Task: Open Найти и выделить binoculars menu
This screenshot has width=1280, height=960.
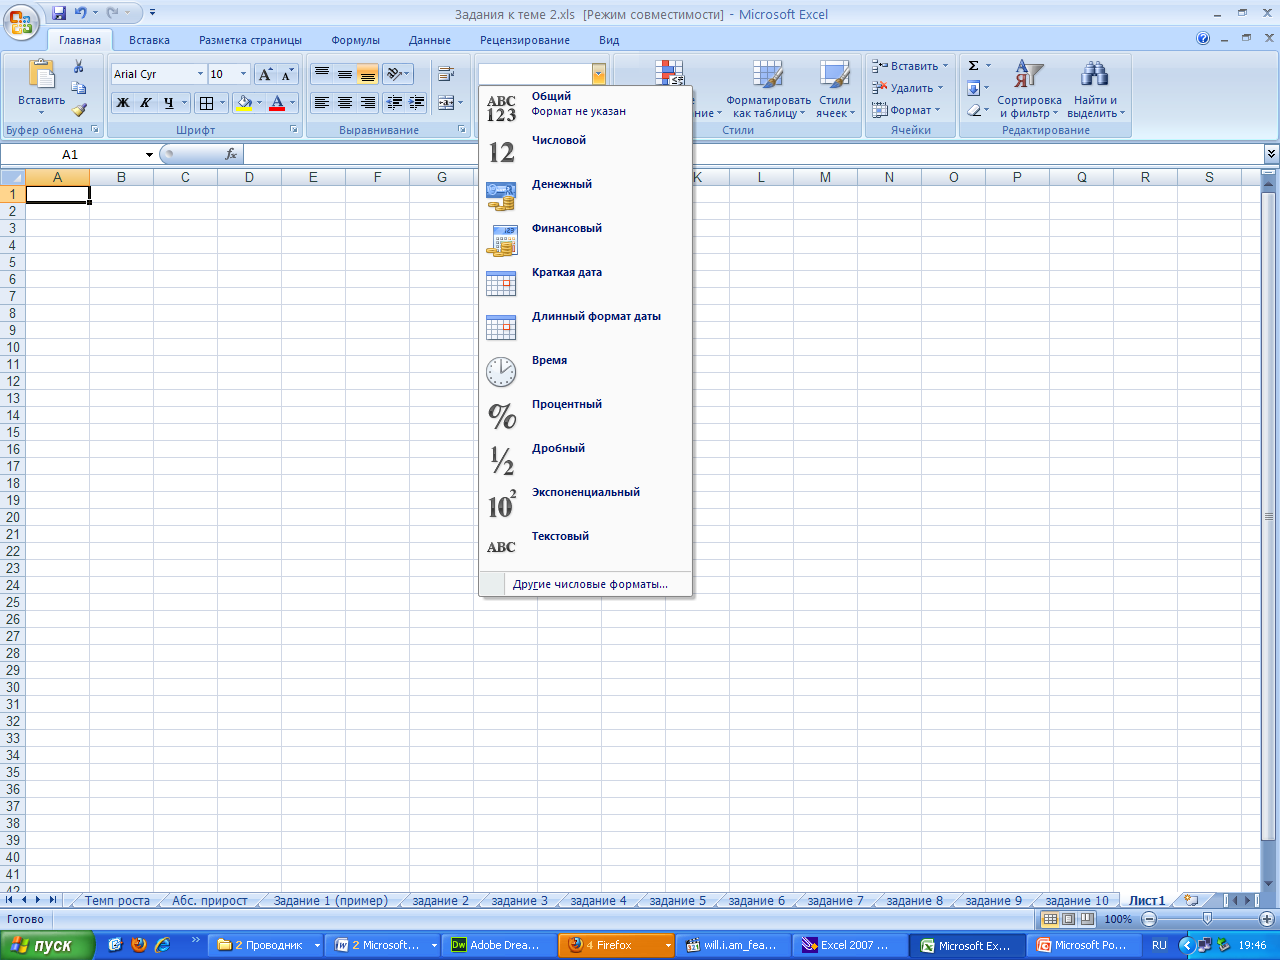Action: coord(1095,90)
